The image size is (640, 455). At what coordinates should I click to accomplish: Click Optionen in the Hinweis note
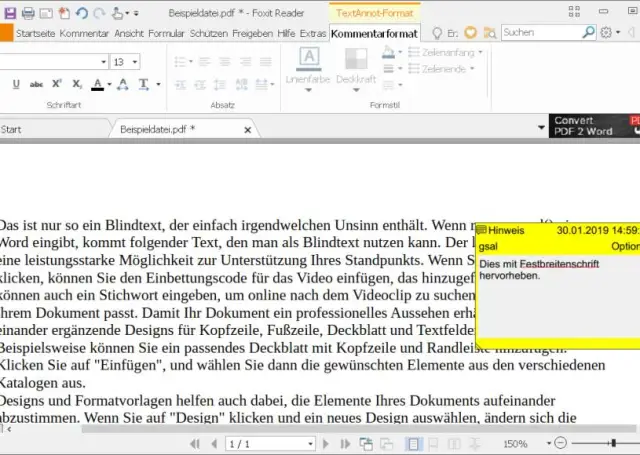625,245
